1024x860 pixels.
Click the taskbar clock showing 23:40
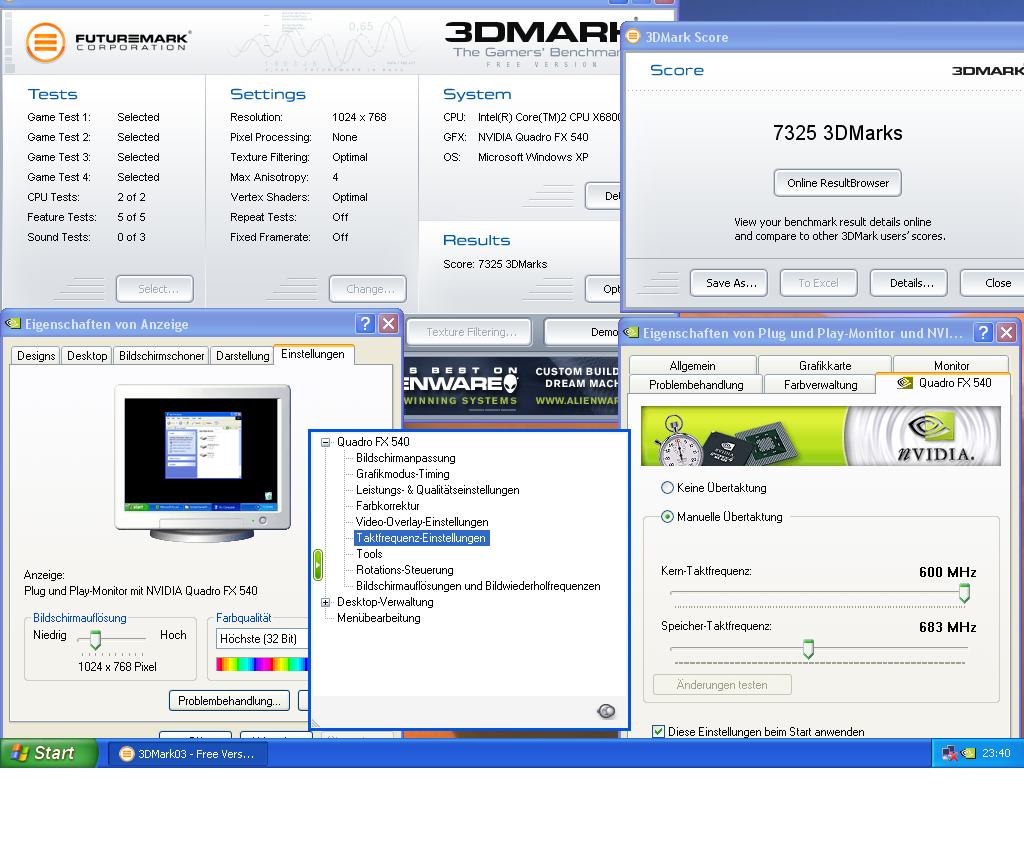tap(996, 753)
